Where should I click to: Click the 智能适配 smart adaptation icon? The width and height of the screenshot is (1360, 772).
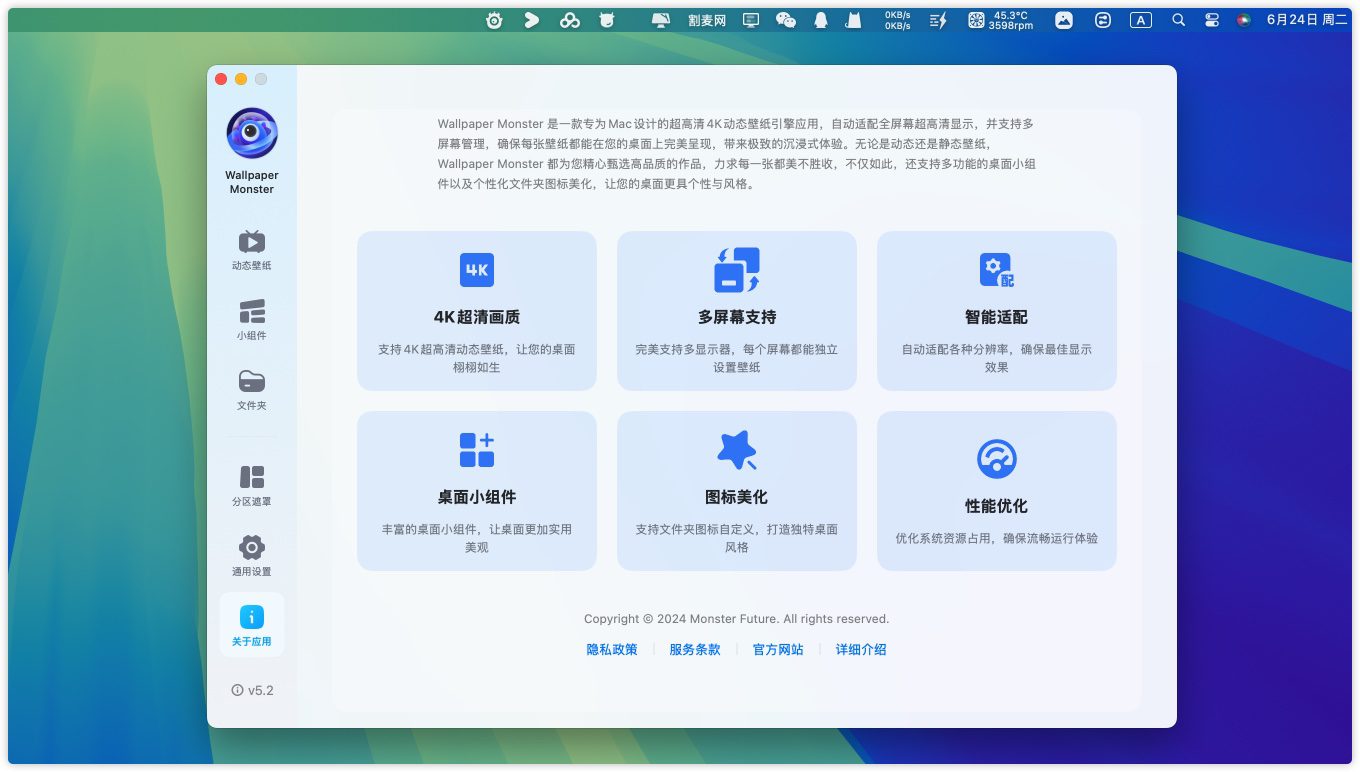[x=997, y=270]
